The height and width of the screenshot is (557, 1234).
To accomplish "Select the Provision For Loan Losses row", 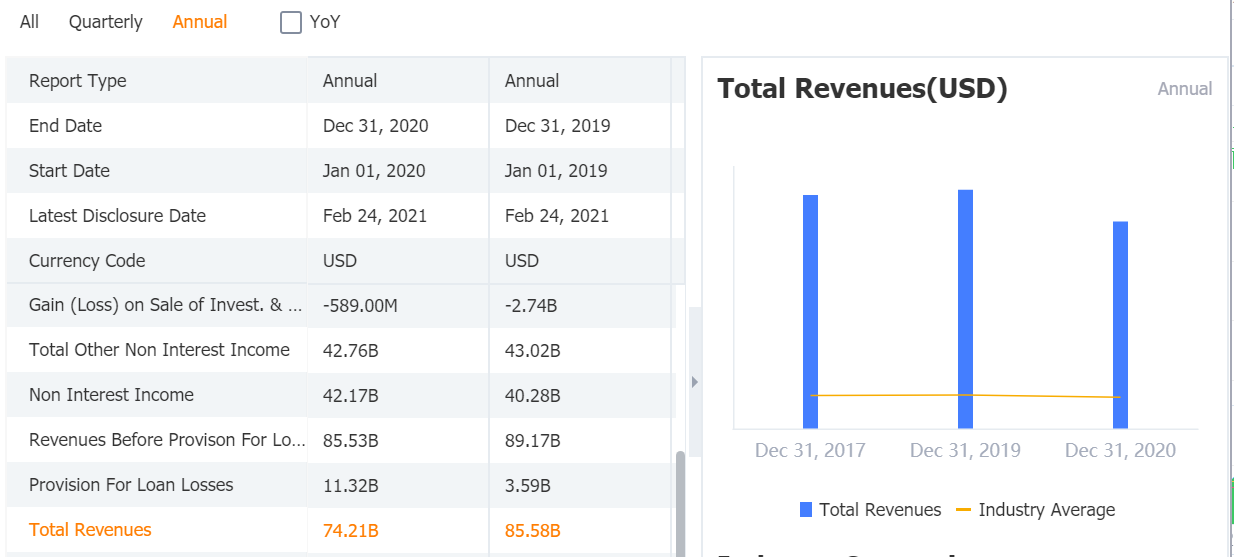I will (x=131, y=485).
